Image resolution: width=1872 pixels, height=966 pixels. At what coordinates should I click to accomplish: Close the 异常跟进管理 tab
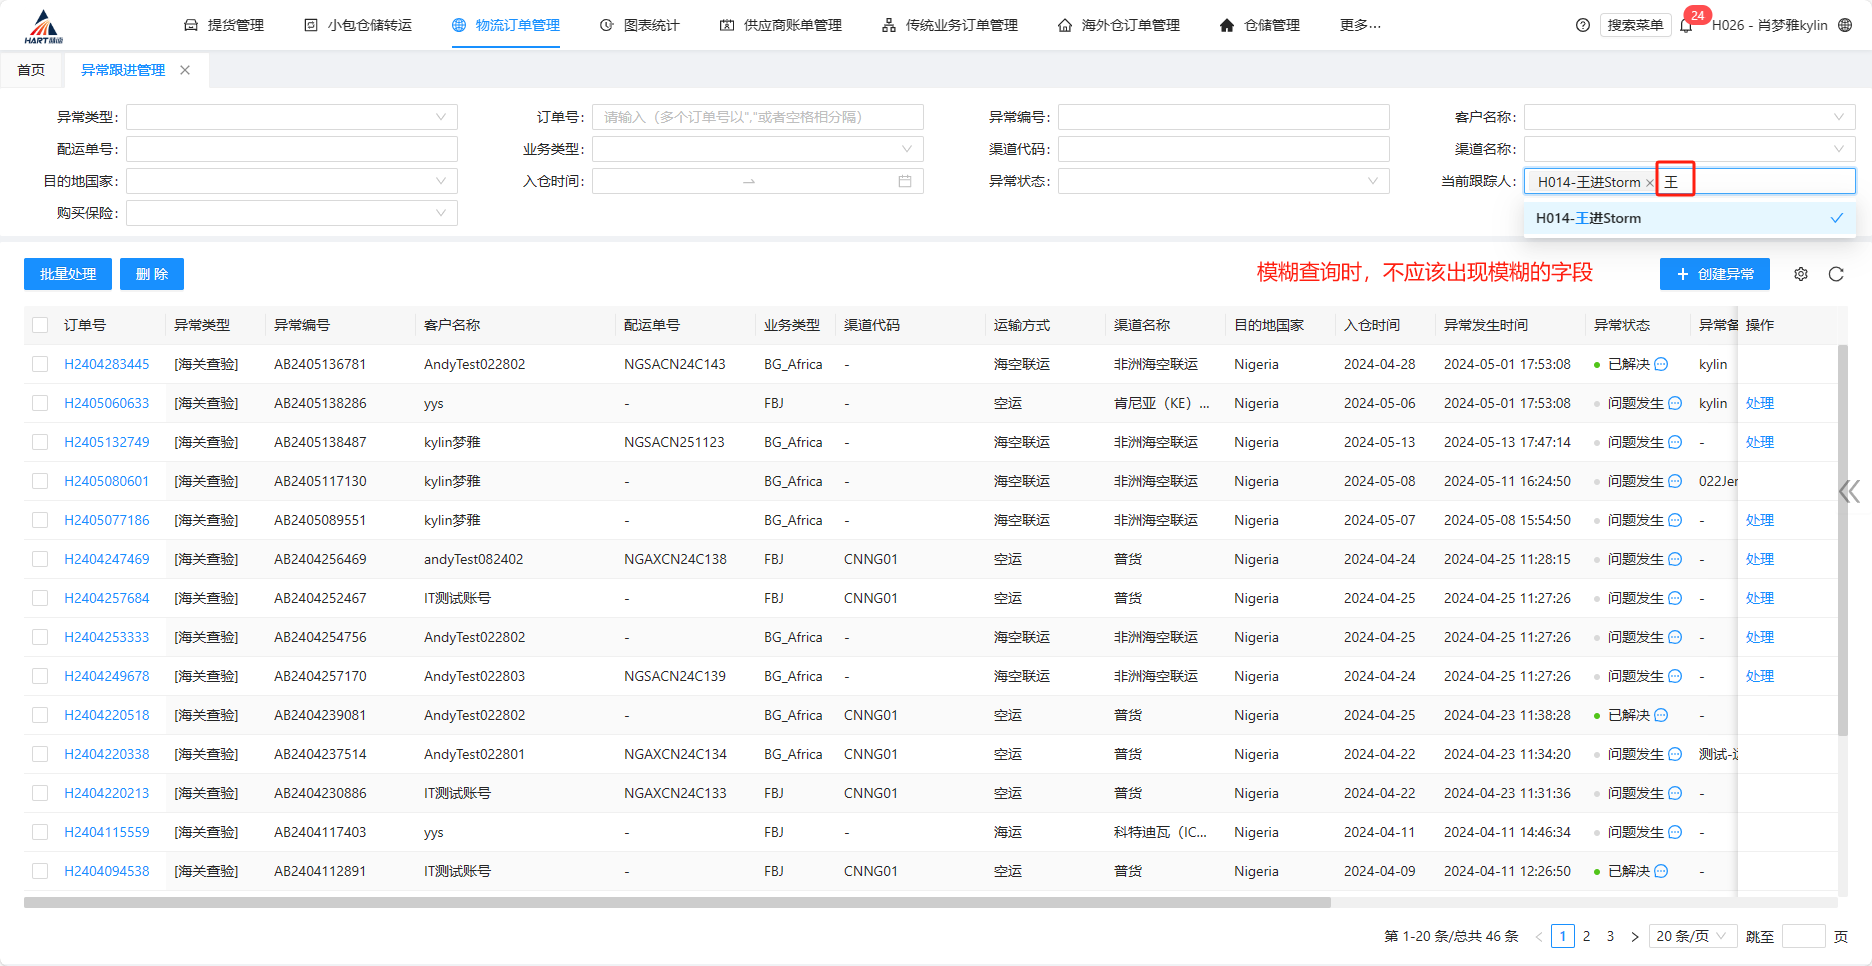coord(185,70)
